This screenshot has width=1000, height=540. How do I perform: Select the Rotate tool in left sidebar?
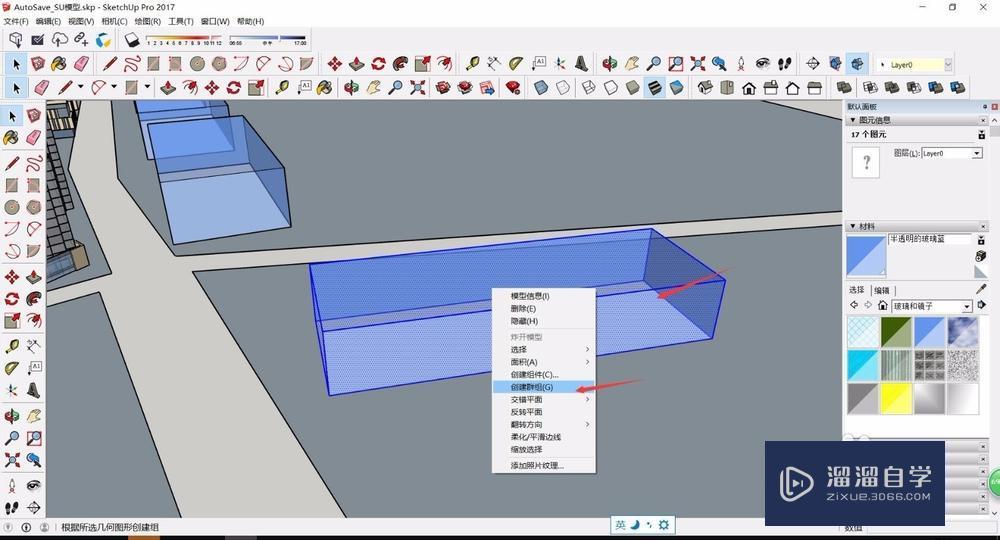click(11, 298)
